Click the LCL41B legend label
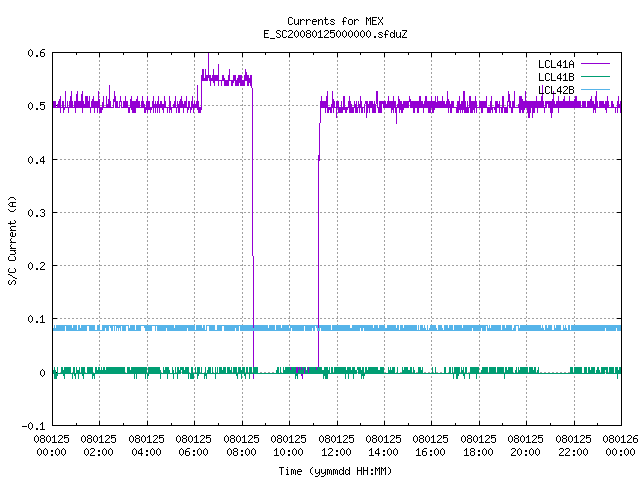 point(556,77)
